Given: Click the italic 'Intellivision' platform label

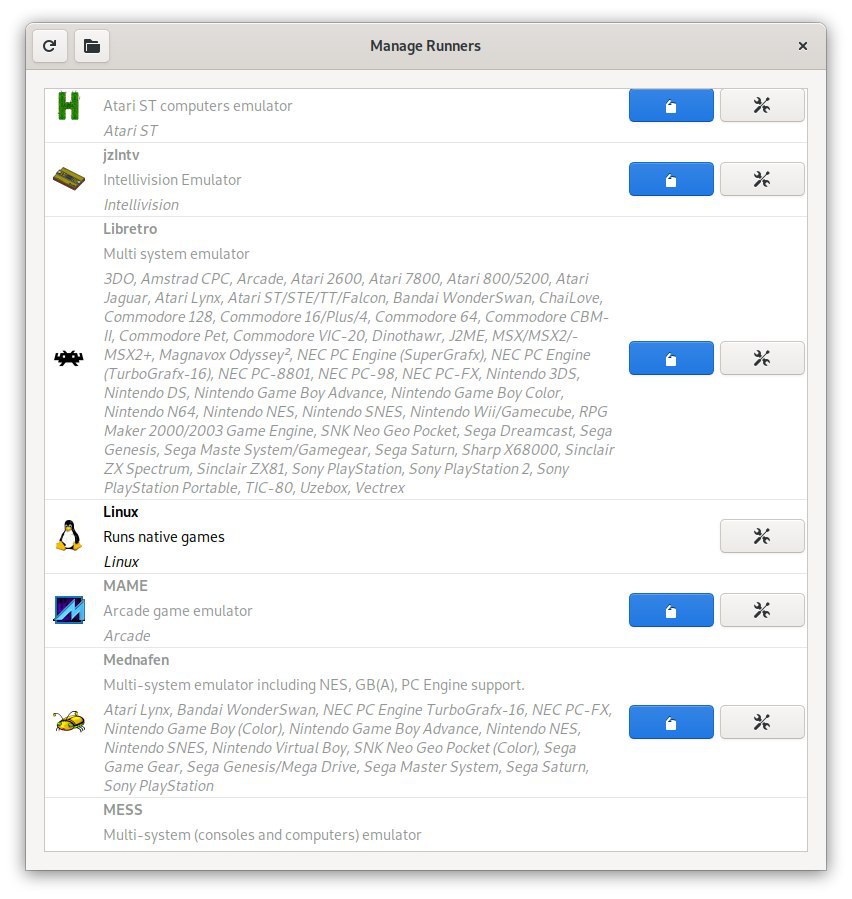Looking at the screenshot, I should click(x=141, y=205).
